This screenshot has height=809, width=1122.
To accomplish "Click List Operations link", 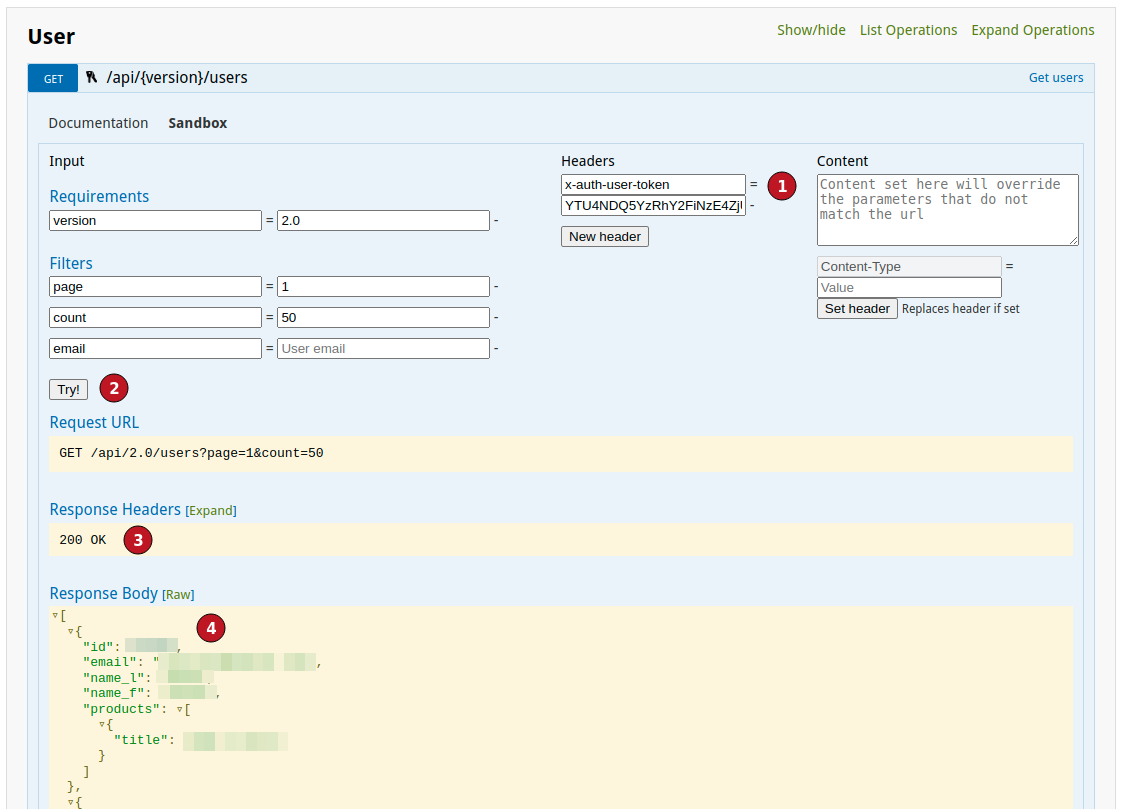I will pos(908,30).
